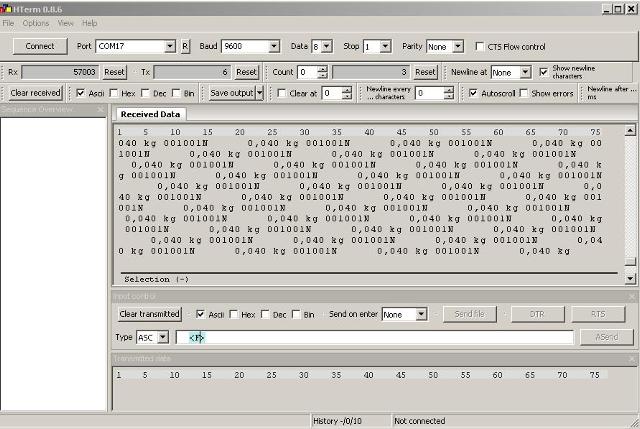Enable the Clear at checkbox

click(x=281, y=93)
